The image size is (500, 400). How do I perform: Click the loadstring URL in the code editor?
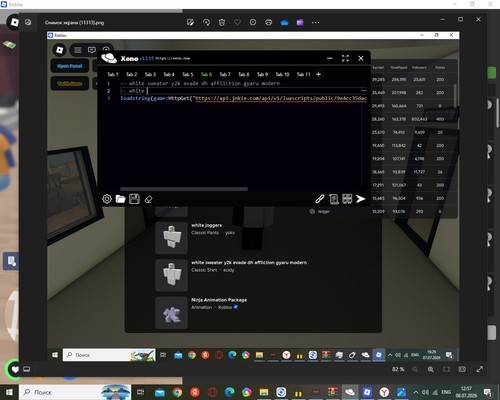pyautogui.click(x=281, y=98)
